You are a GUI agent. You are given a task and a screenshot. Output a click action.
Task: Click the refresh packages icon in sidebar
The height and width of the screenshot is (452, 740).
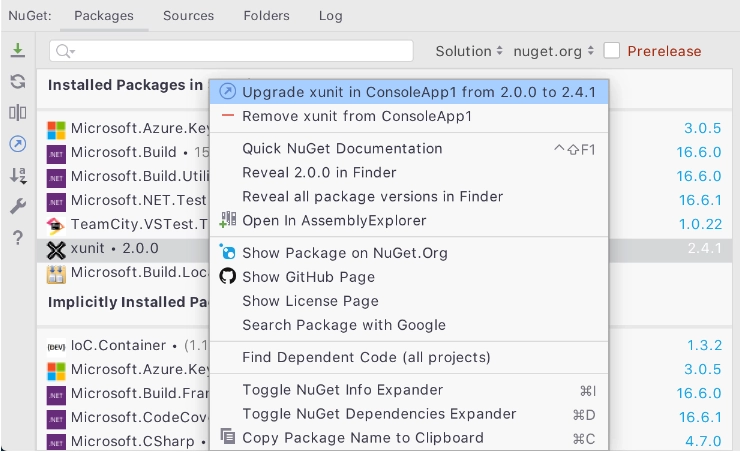[x=18, y=82]
